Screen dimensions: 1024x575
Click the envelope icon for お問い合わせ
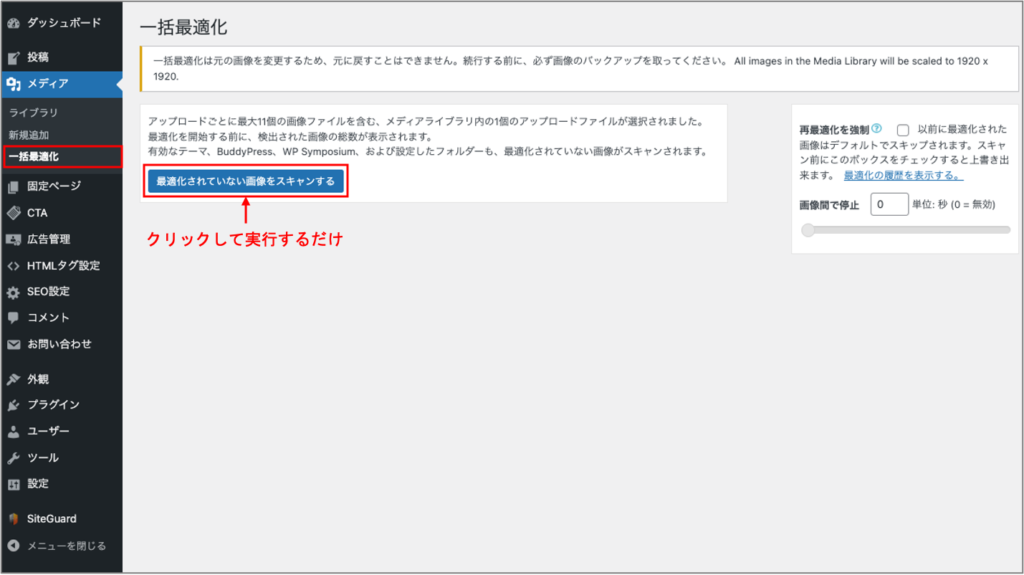pos(13,344)
